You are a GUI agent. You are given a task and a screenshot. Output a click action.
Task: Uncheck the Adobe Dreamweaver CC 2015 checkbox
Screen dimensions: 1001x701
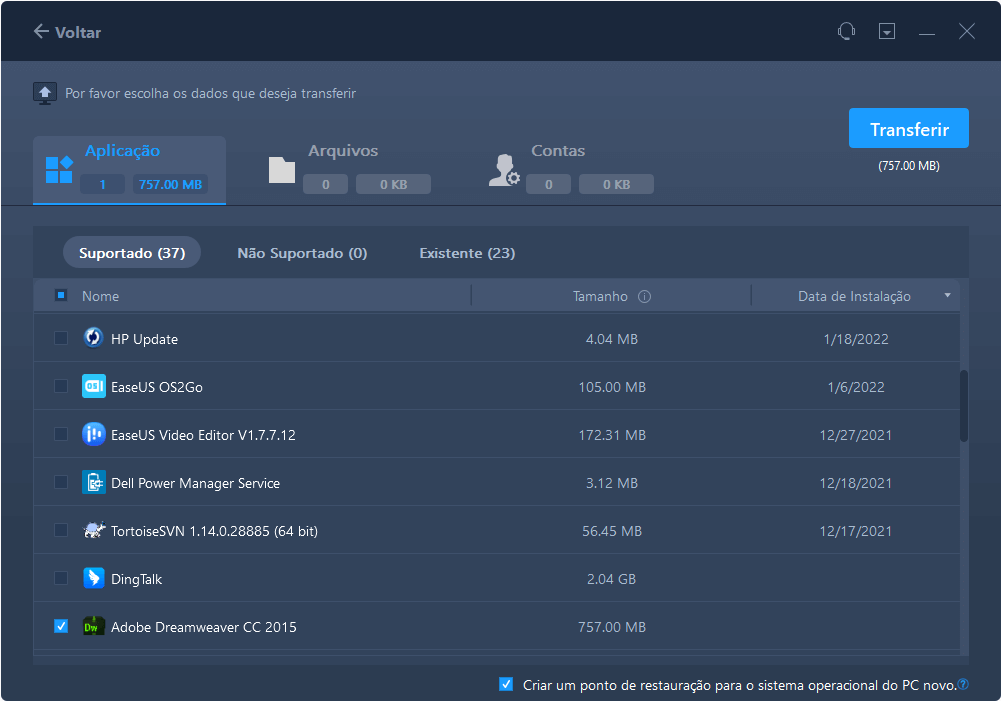click(61, 627)
